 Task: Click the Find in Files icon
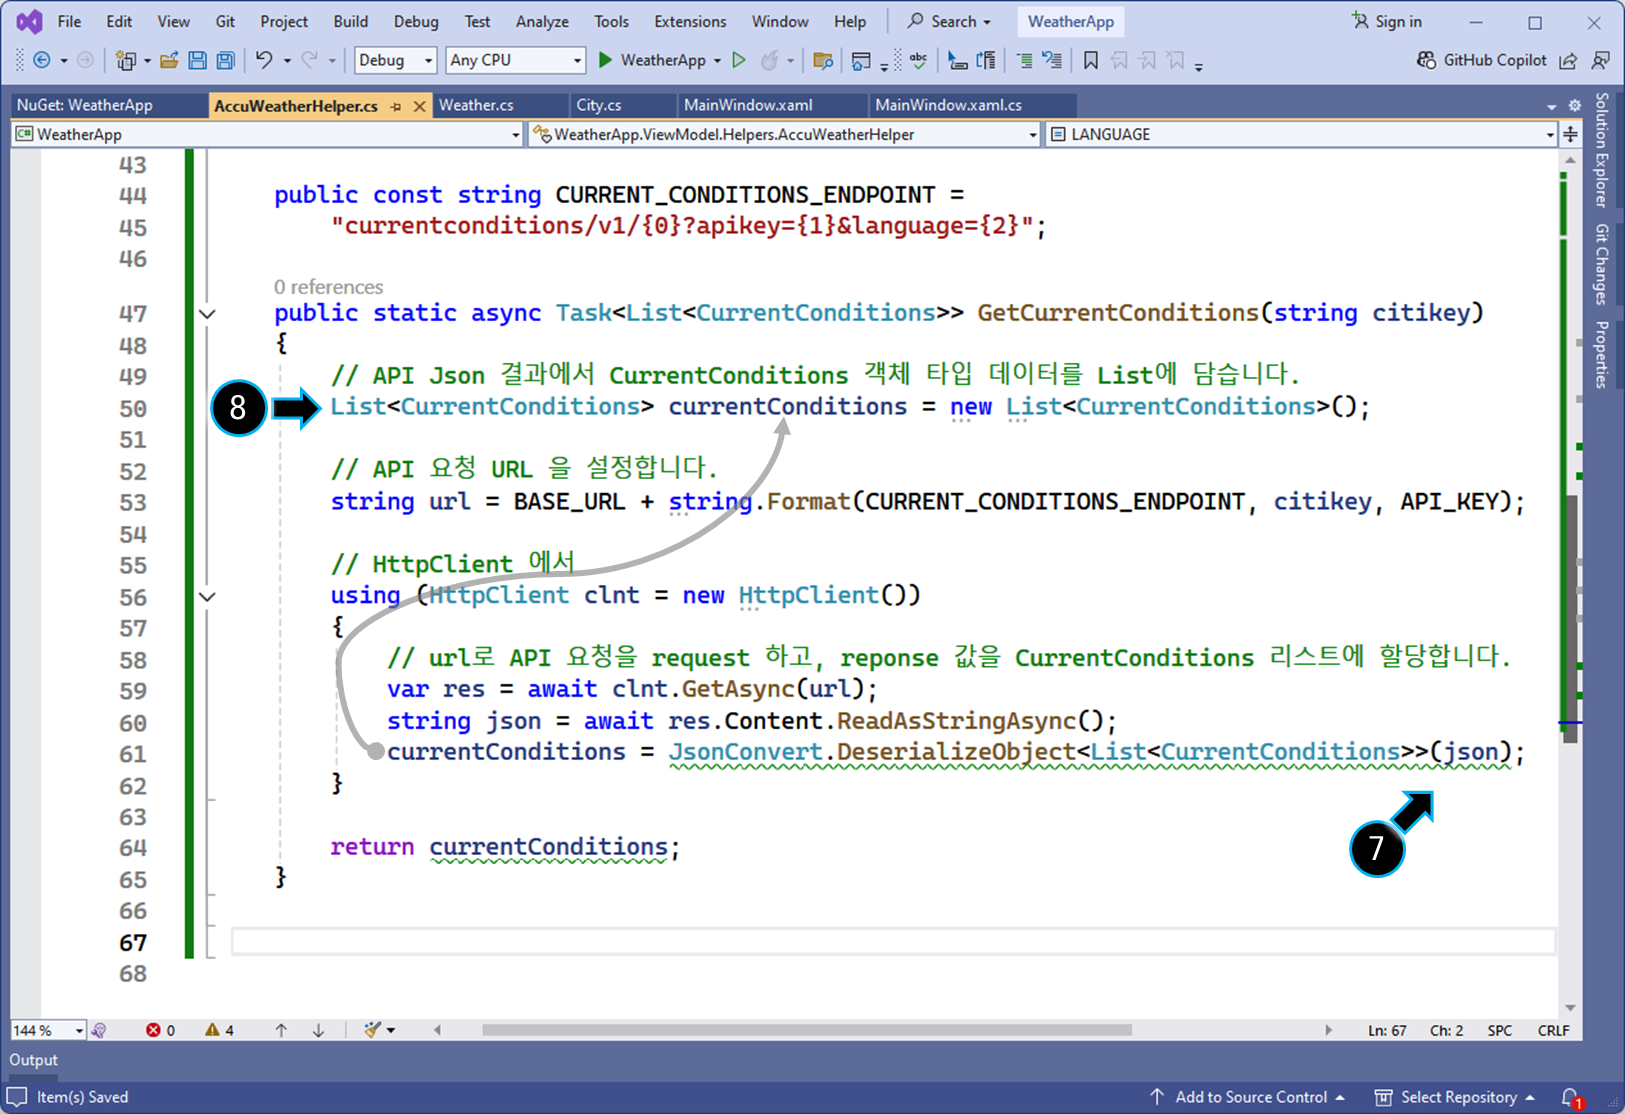point(823,60)
